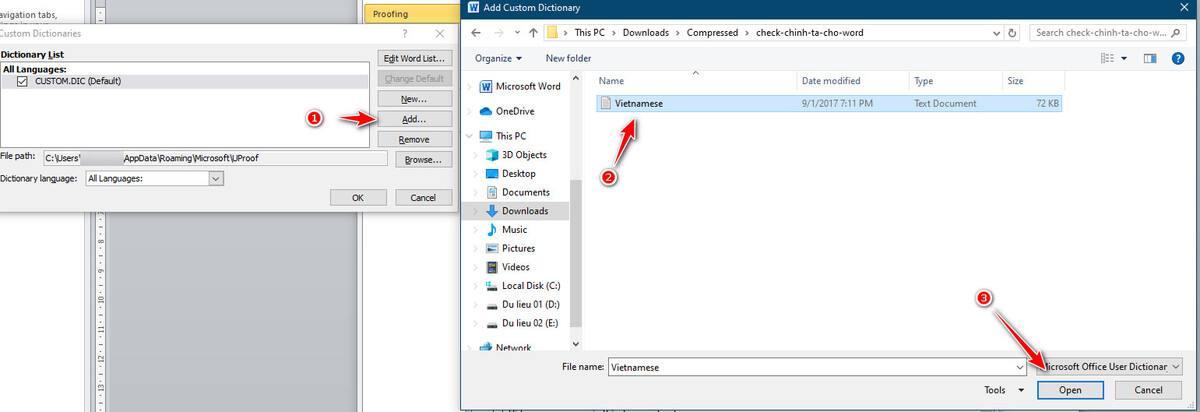1200x412 pixels.
Task: Click the Downloads arrow icon
Action: point(491,211)
